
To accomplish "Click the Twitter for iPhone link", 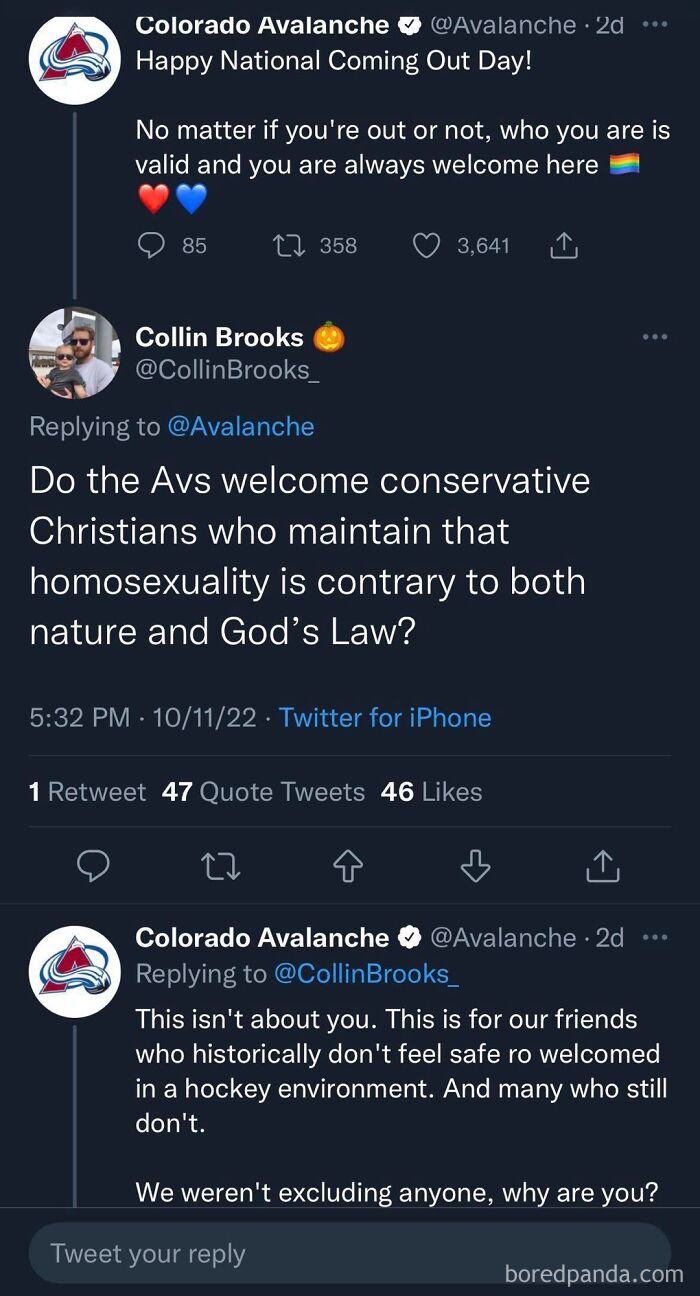I will point(385,718).
